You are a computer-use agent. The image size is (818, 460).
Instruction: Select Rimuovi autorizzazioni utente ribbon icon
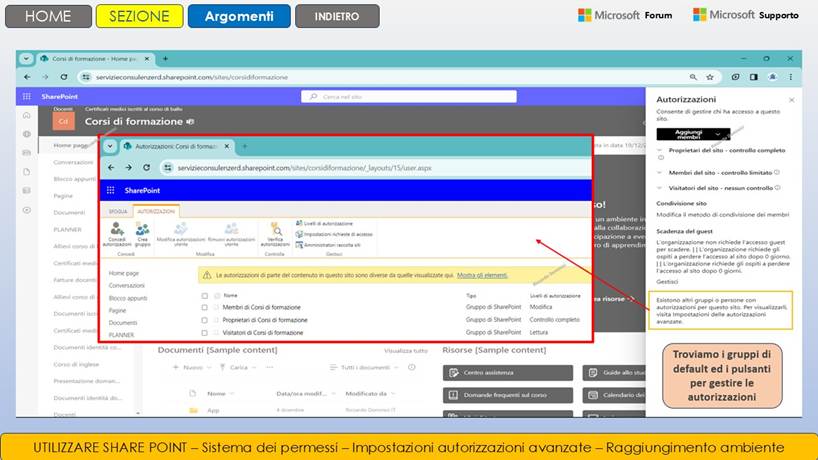point(231,234)
